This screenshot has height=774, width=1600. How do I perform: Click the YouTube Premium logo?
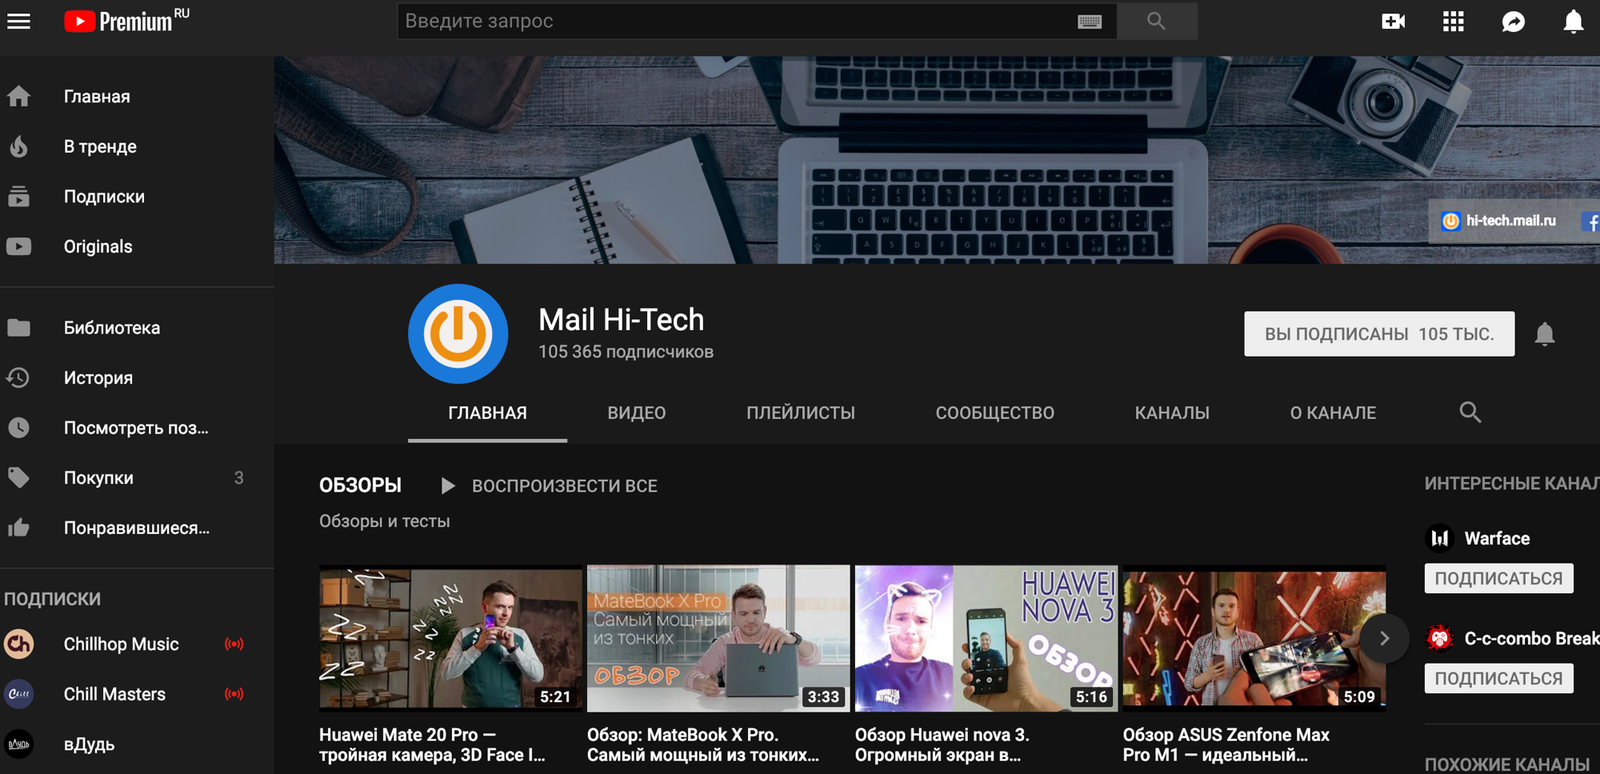[x=126, y=20]
